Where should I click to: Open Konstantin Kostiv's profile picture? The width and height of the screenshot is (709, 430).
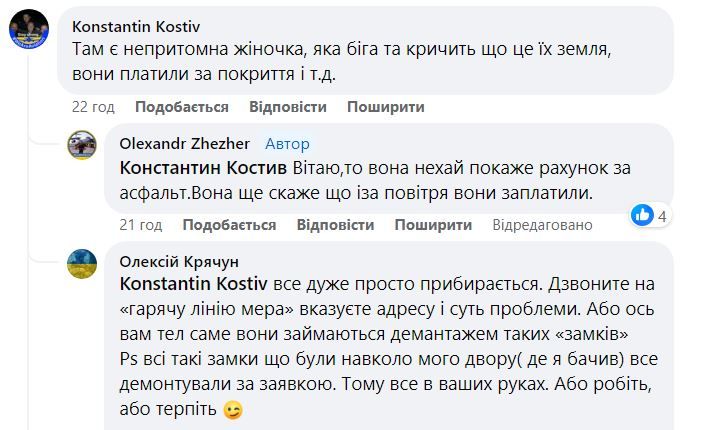(x=28, y=30)
